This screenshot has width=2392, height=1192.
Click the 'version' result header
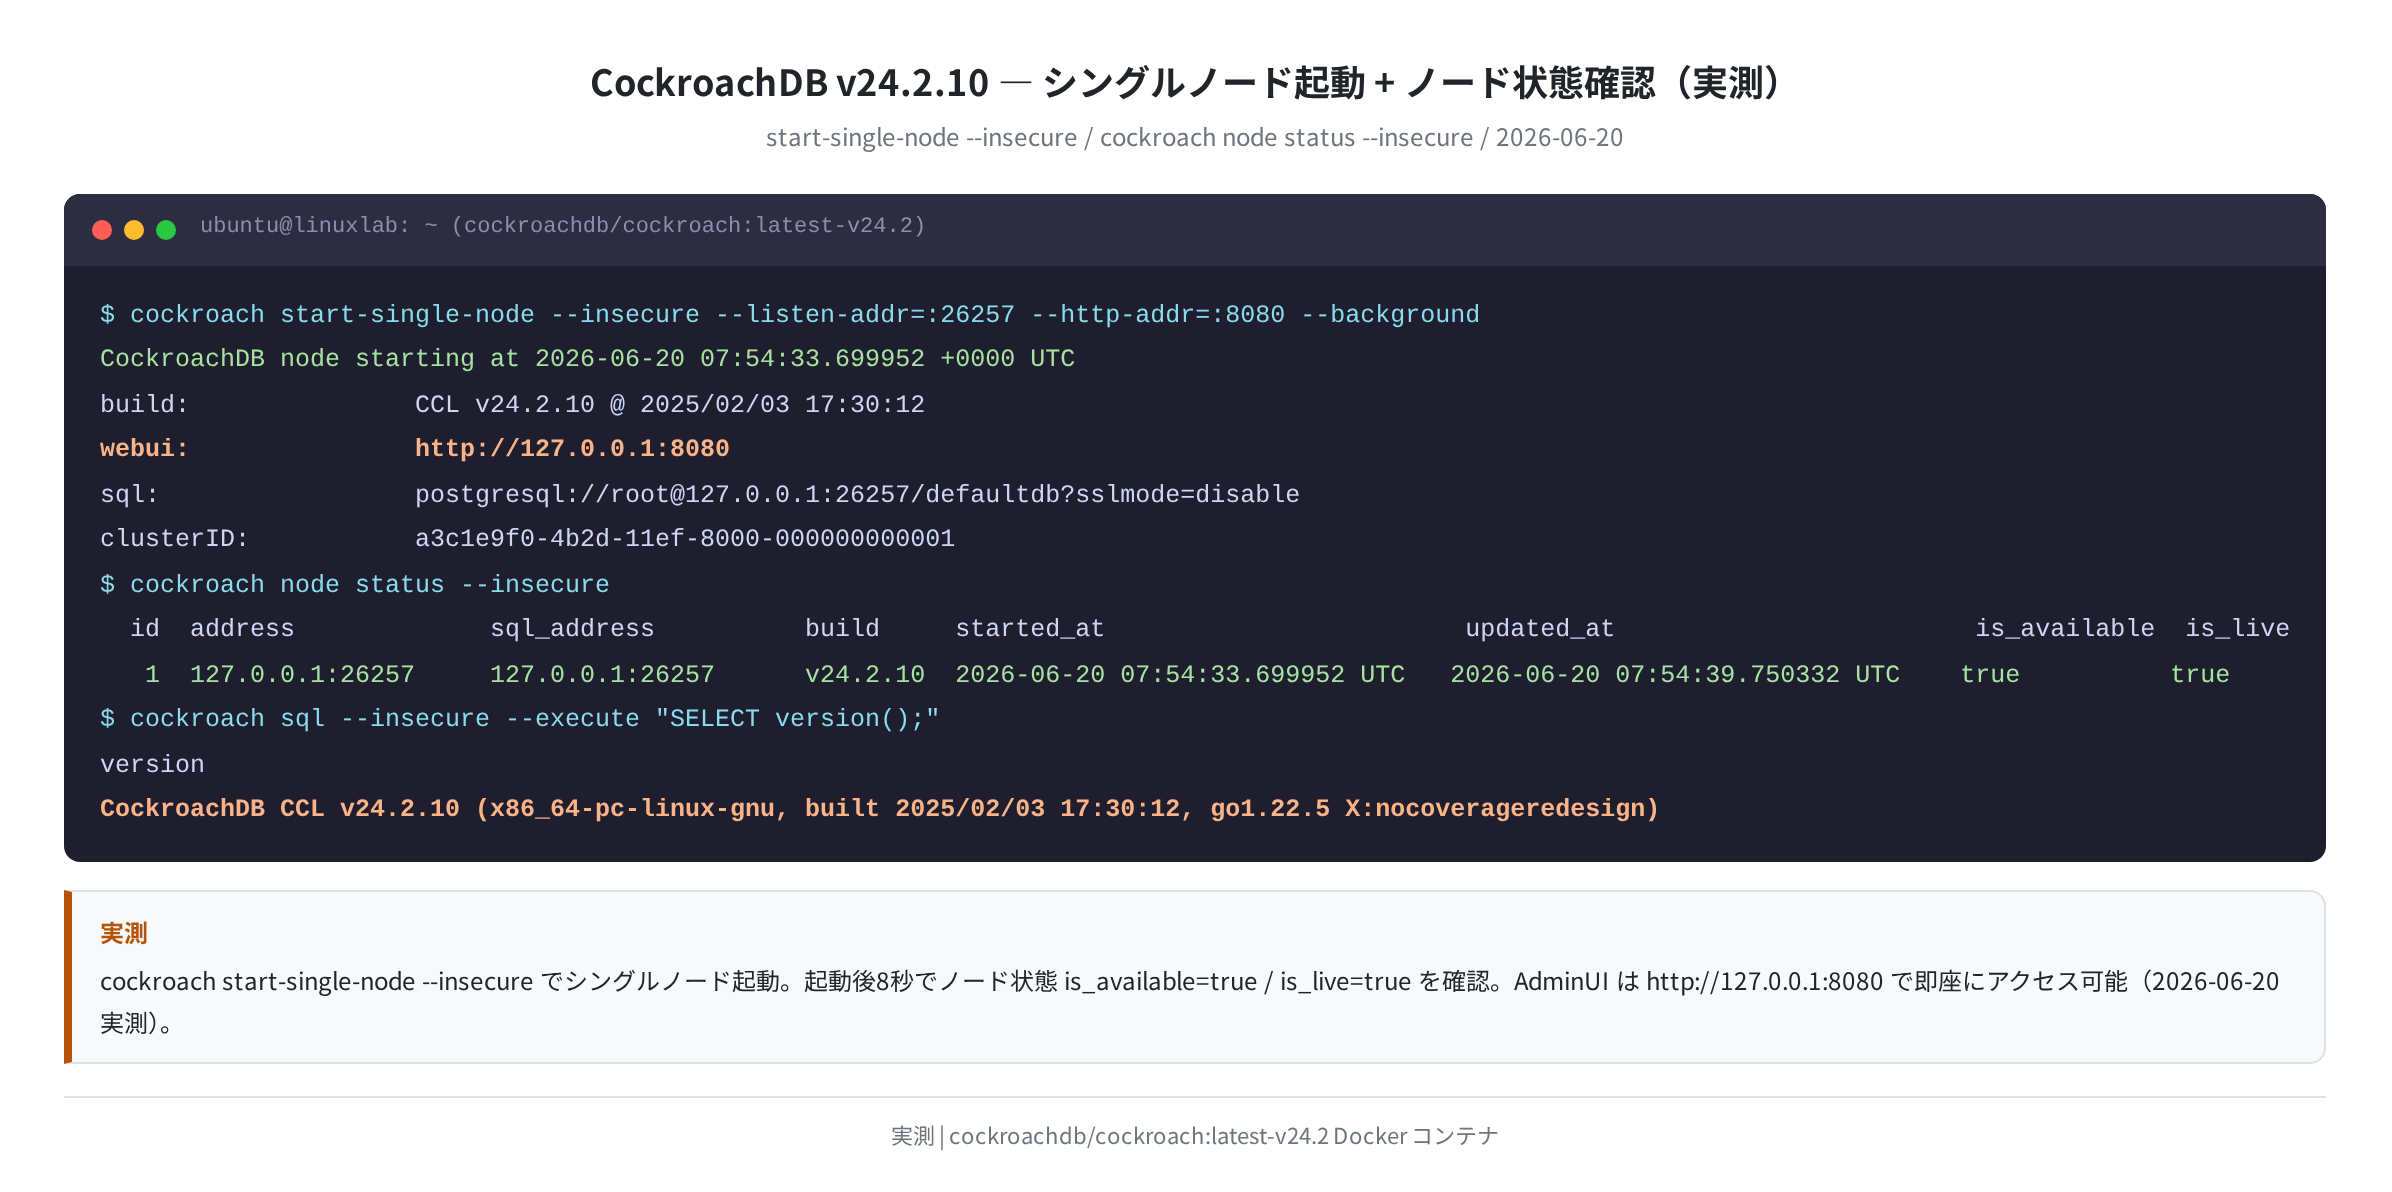pyautogui.click(x=152, y=764)
